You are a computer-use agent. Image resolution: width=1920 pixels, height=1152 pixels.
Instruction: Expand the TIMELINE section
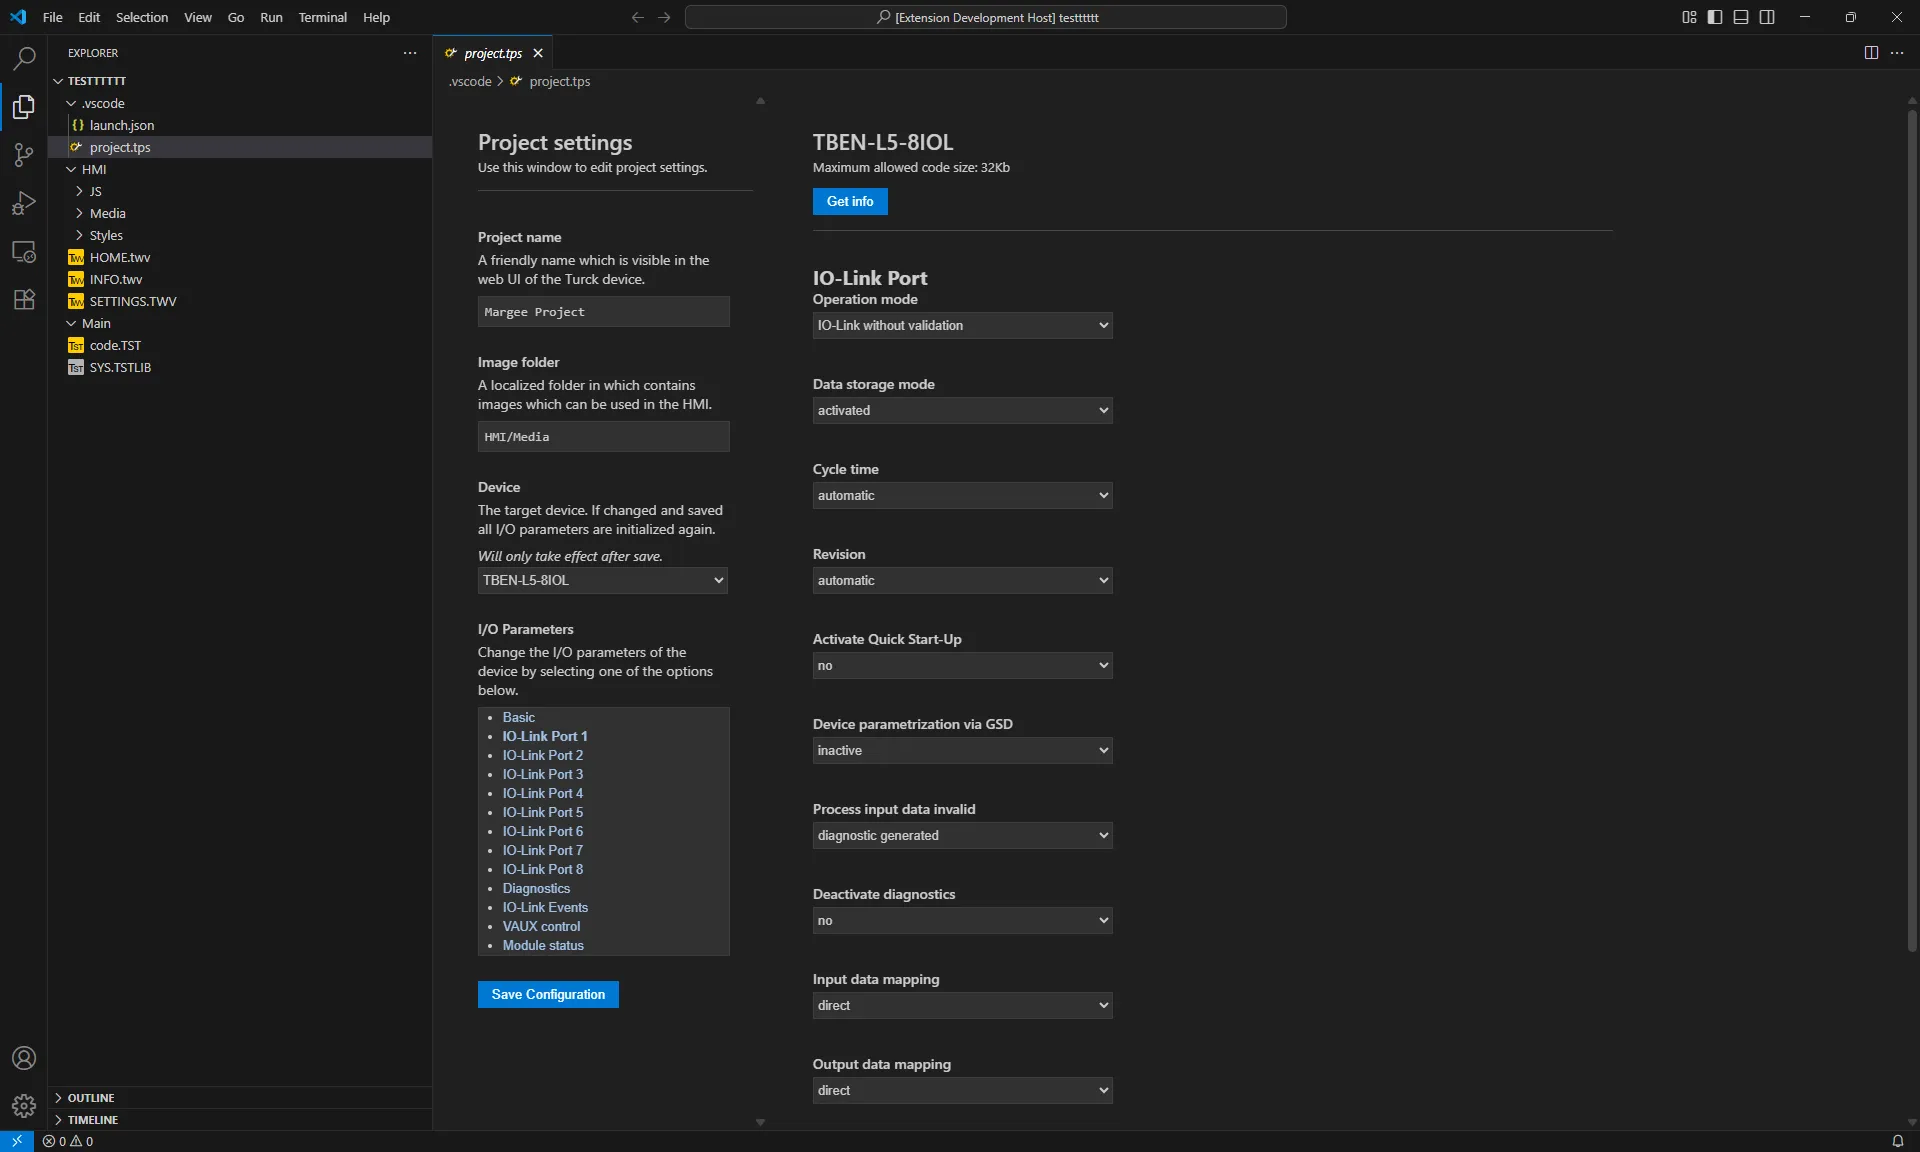click(240, 1119)
